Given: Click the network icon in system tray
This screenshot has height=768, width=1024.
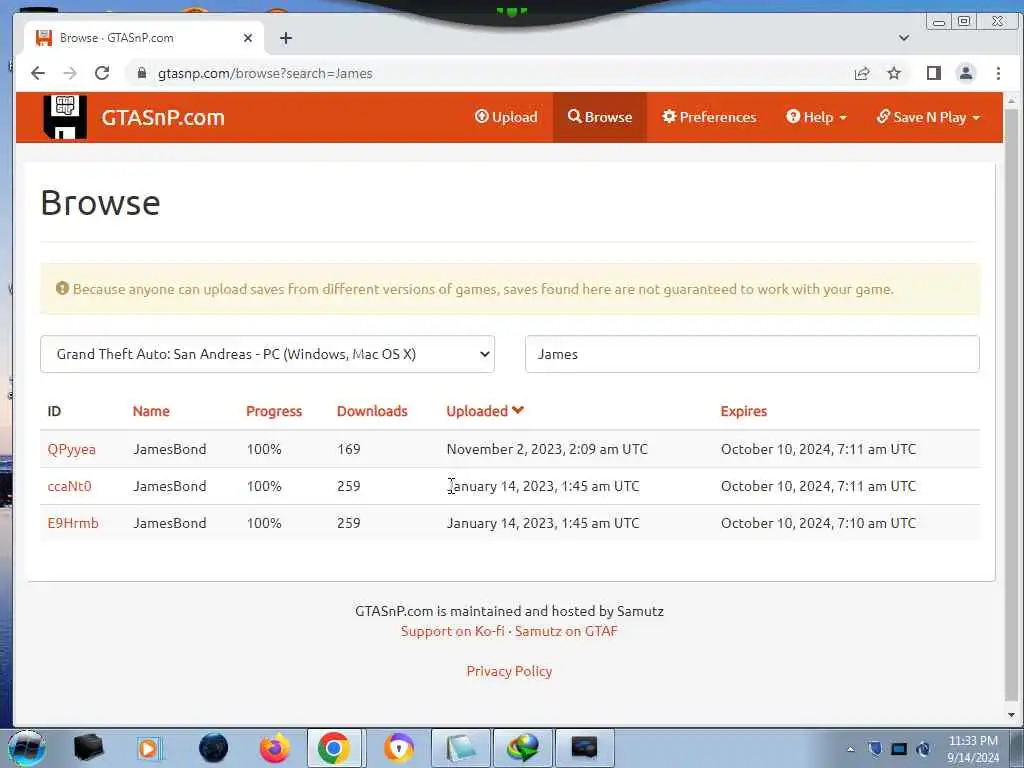Looking at the screenshot, I should pyautogui.click(x=899, y=749).
